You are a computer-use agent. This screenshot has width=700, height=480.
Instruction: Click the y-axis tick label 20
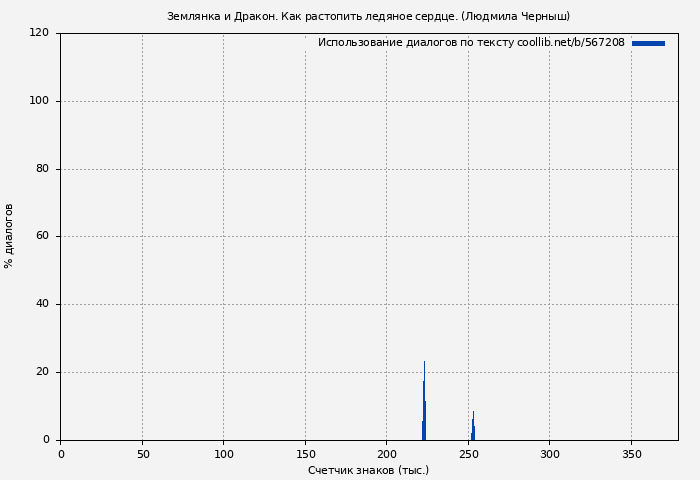[42, 372]
